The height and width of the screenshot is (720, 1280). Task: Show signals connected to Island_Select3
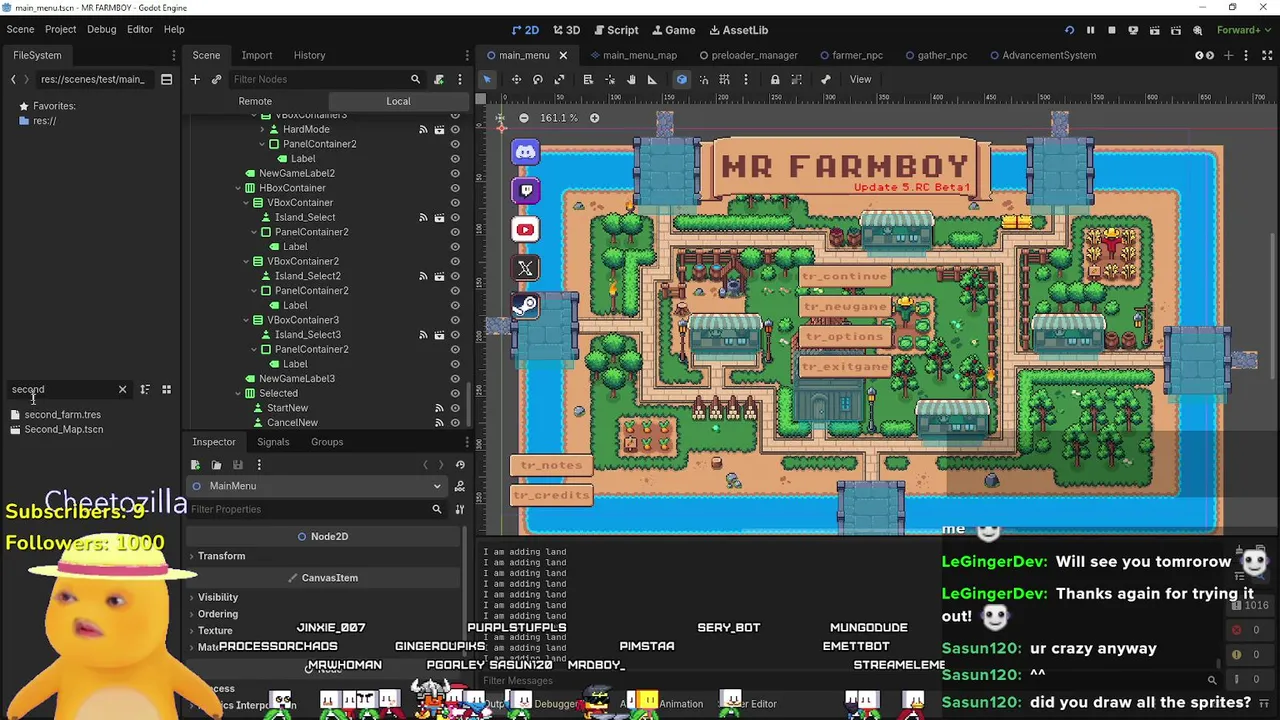click(x=423, y=335)
